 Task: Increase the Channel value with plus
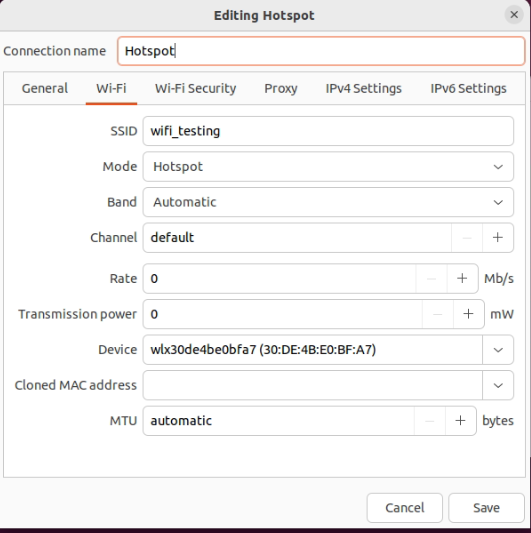click(x=498, y=238)
